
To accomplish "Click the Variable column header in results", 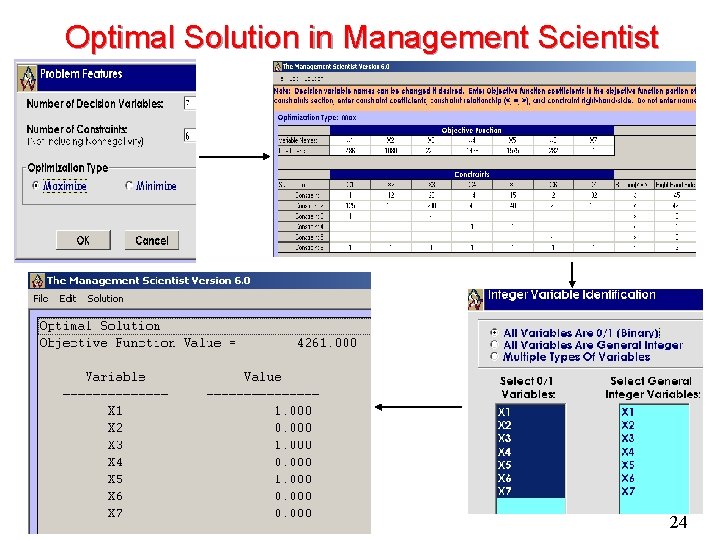I will 115,377.
